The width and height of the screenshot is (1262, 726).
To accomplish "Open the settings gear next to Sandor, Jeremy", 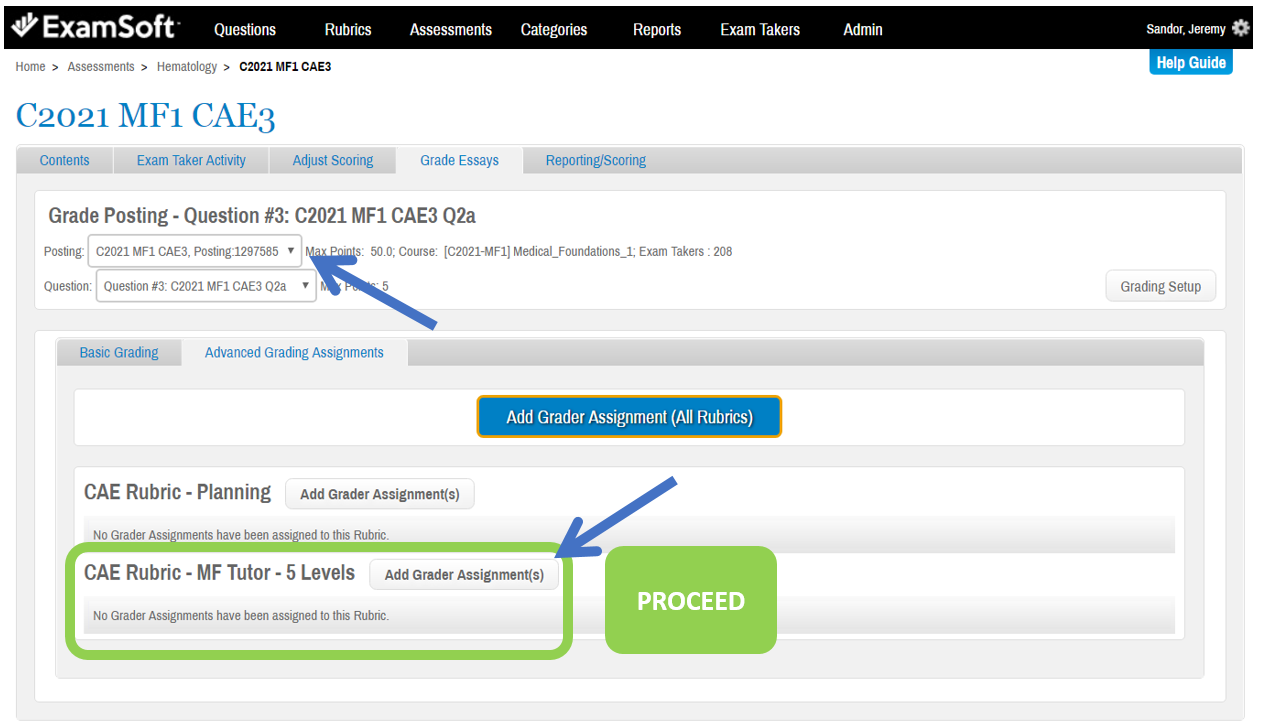I will [1240, 28].
